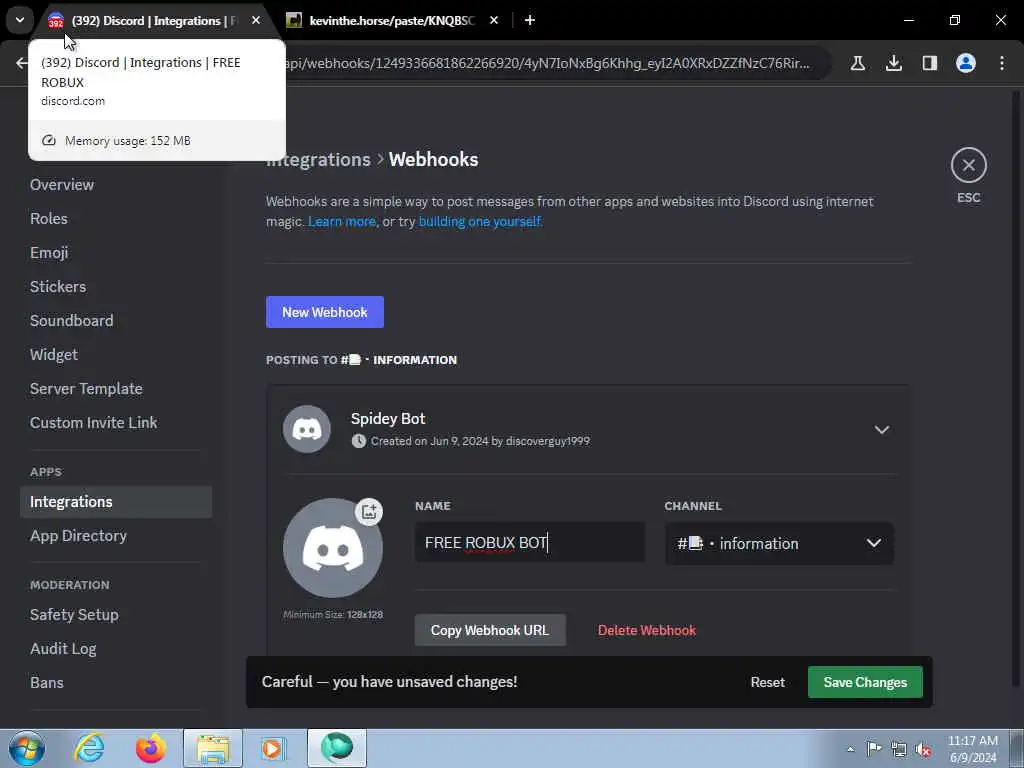Viewport: 1024px width, 768px height.
Task: Open the Audit Log page
Action: (63, 648)
